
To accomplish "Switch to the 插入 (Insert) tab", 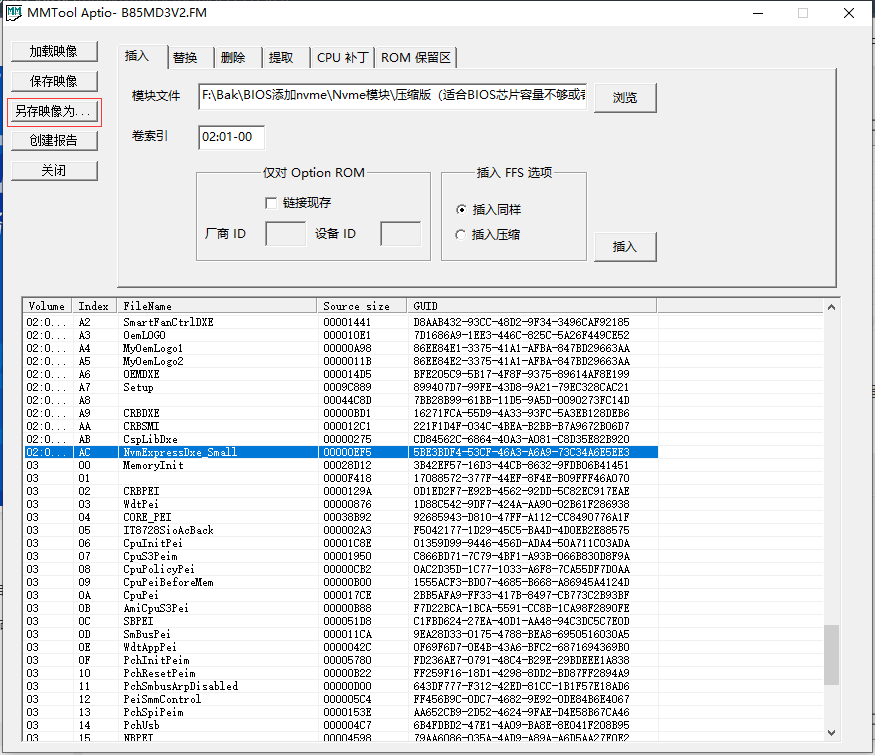I will coord(138,57).
